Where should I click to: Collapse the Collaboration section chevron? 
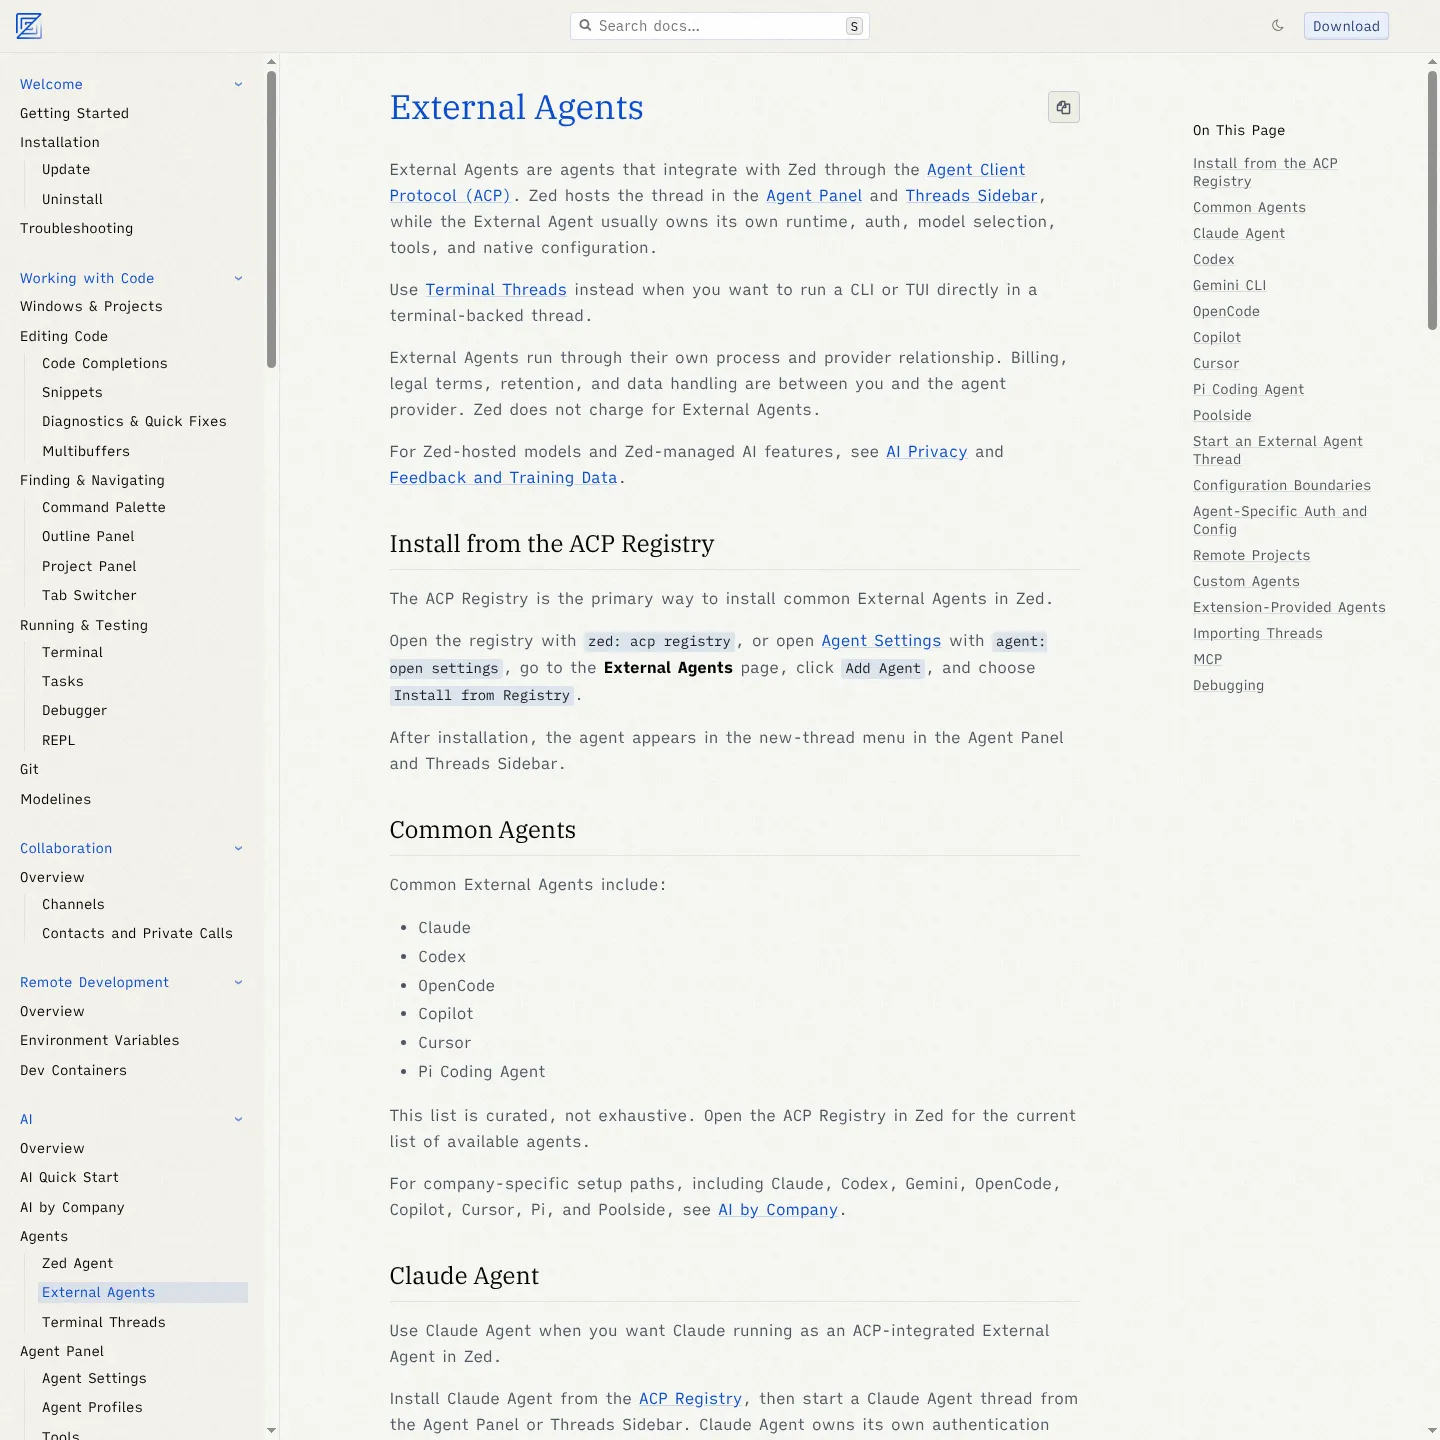tap(238, 848)
